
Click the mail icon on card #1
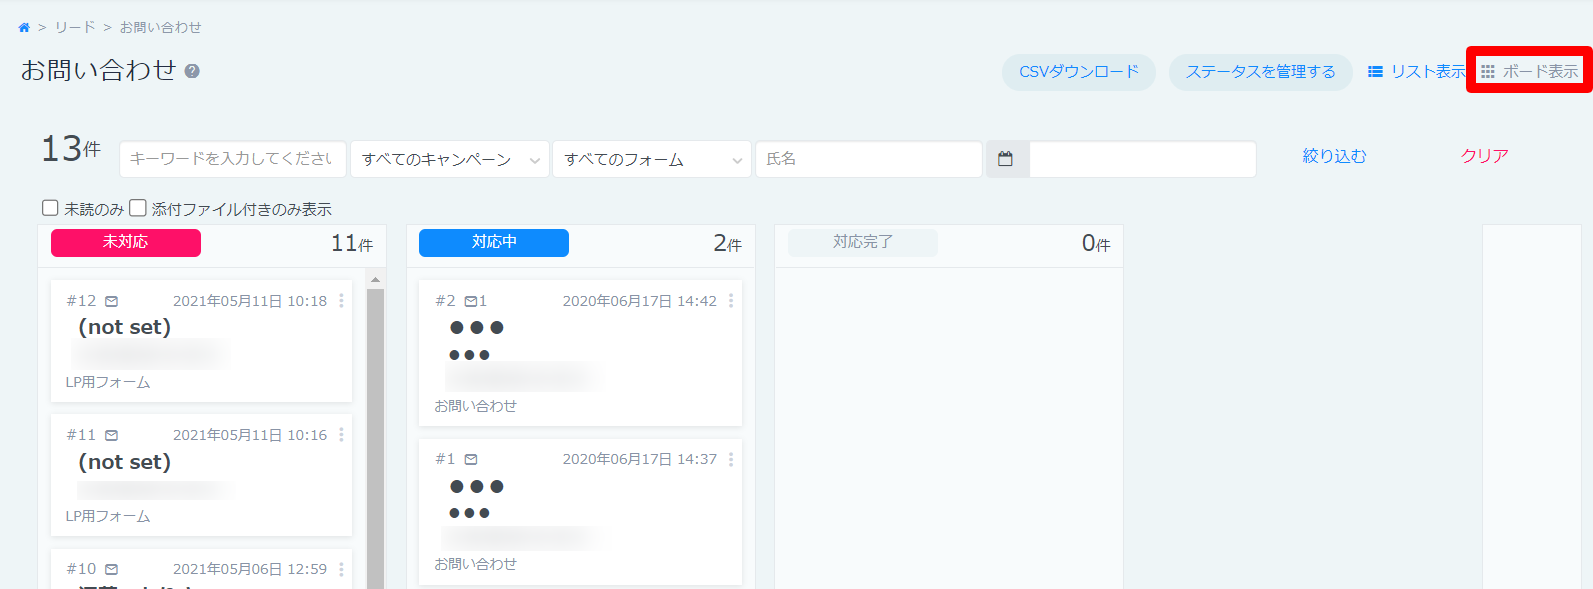tap(471, 459)
